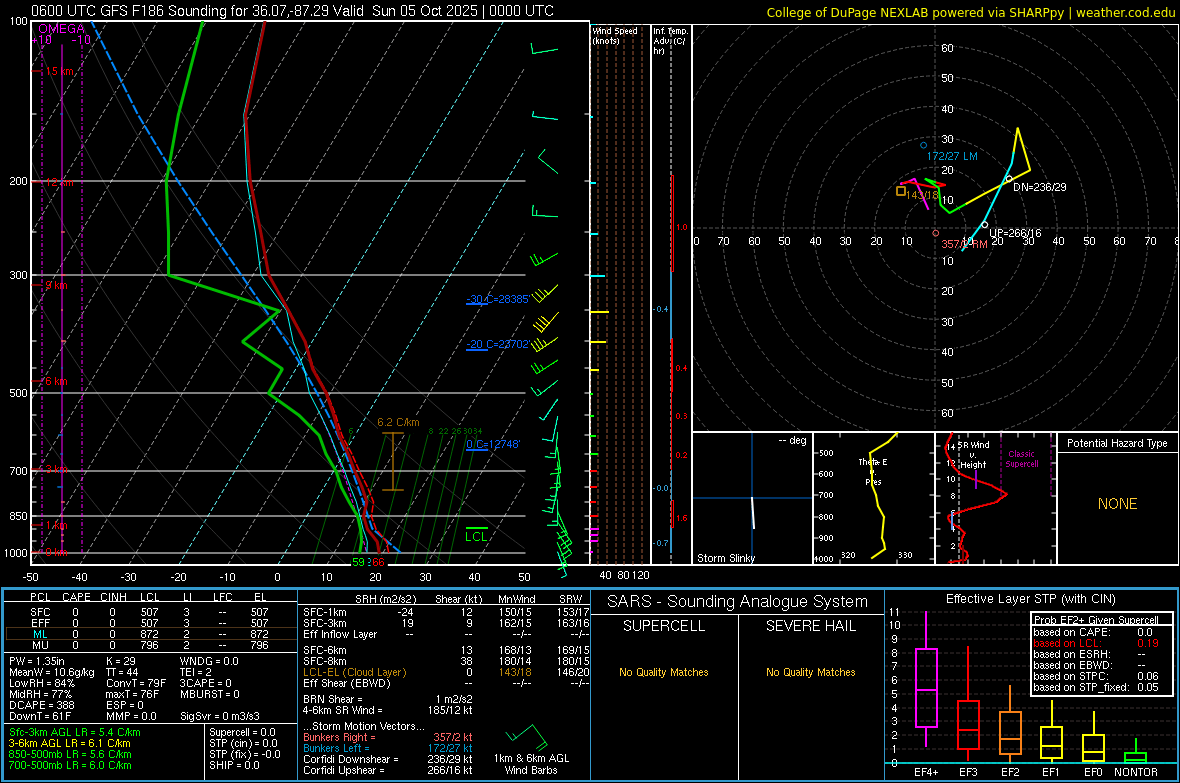Click the 'Classic Supercell' purple label

1021,459
